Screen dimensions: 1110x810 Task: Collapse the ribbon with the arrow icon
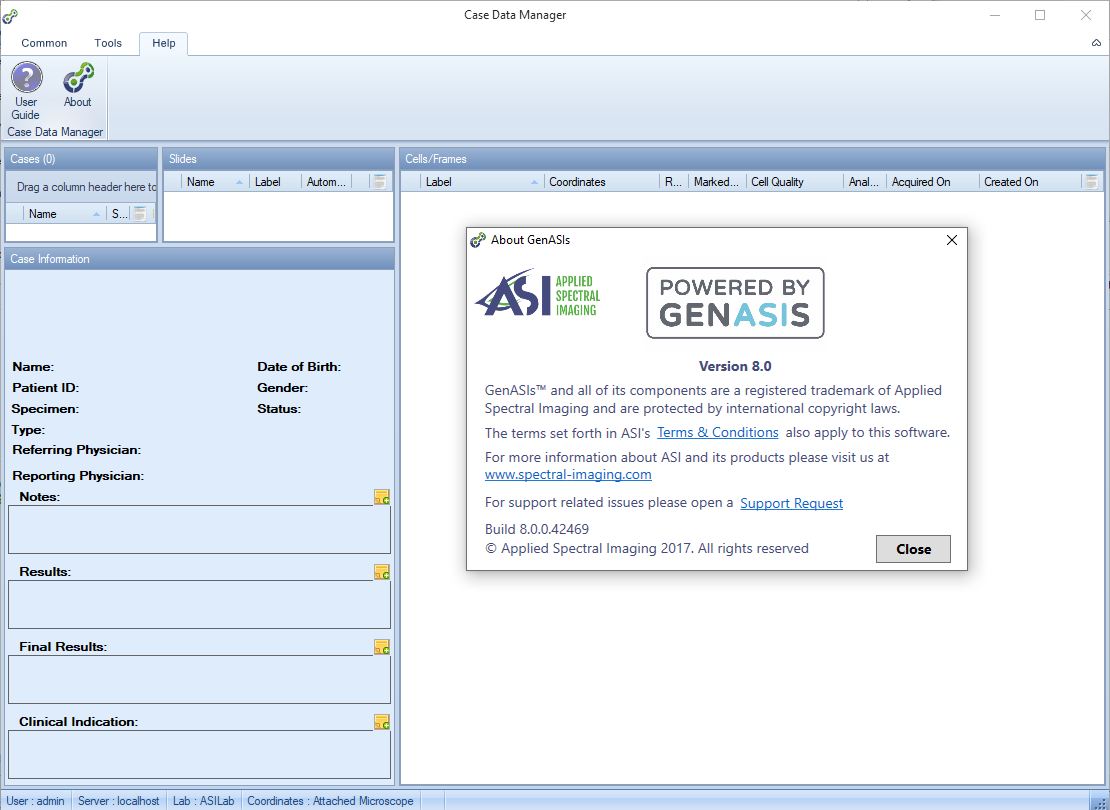(x=1096, y=43)
